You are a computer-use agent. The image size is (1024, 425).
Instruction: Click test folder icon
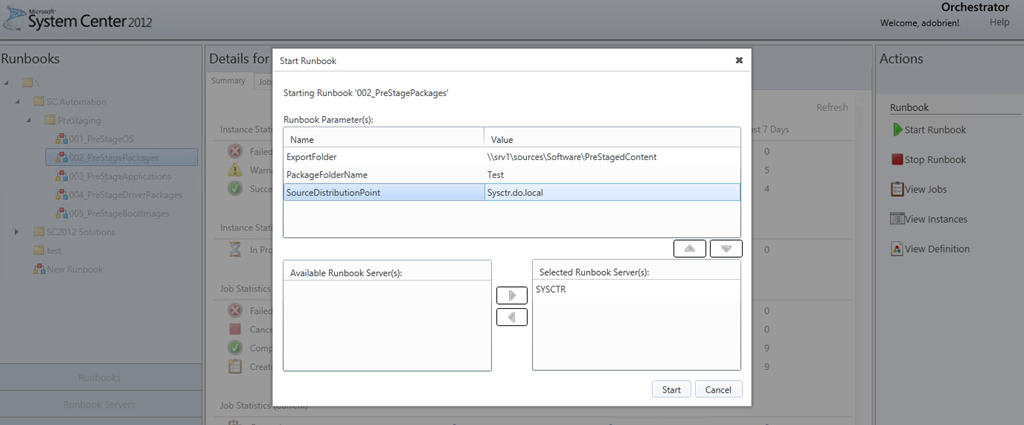pos(39,251)
